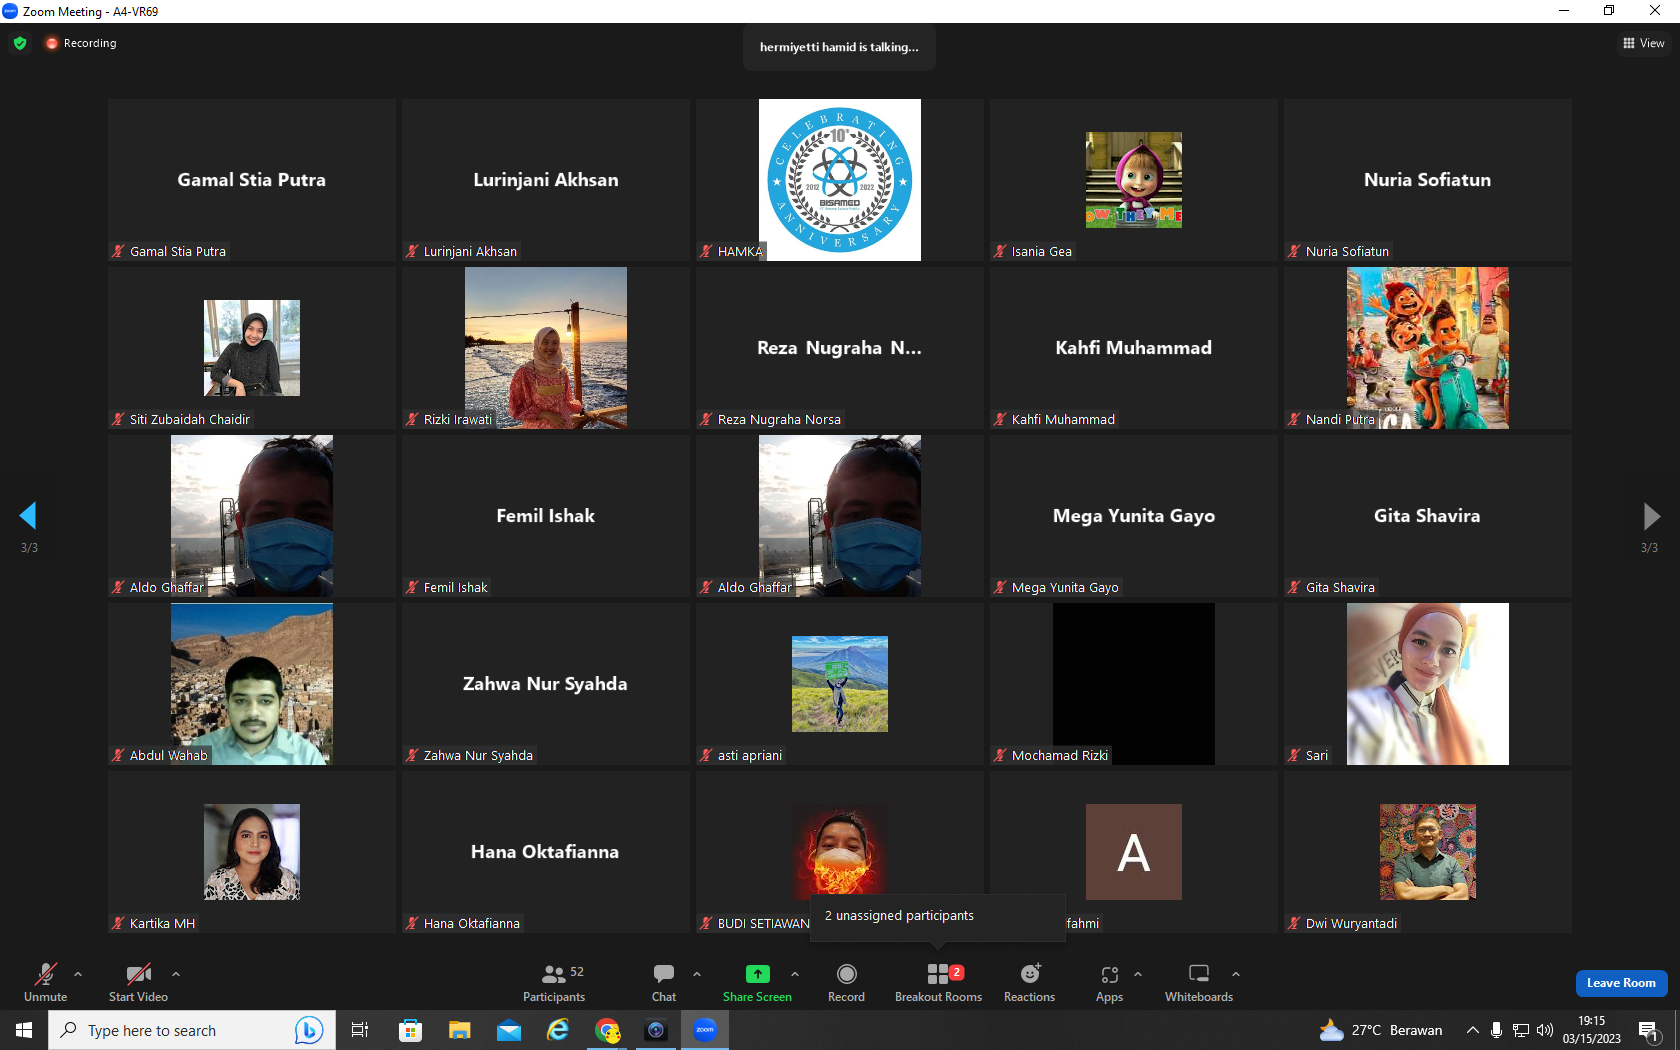Open the Chat panel

point(663,983)
